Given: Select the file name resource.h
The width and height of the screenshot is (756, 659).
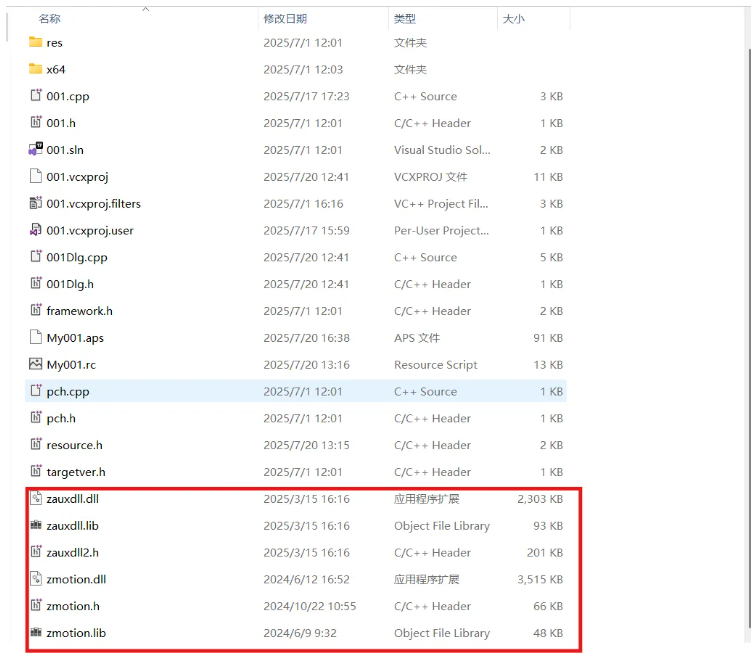Looking at the screenshot, I should pyautogui.click(x=74, y=445).
